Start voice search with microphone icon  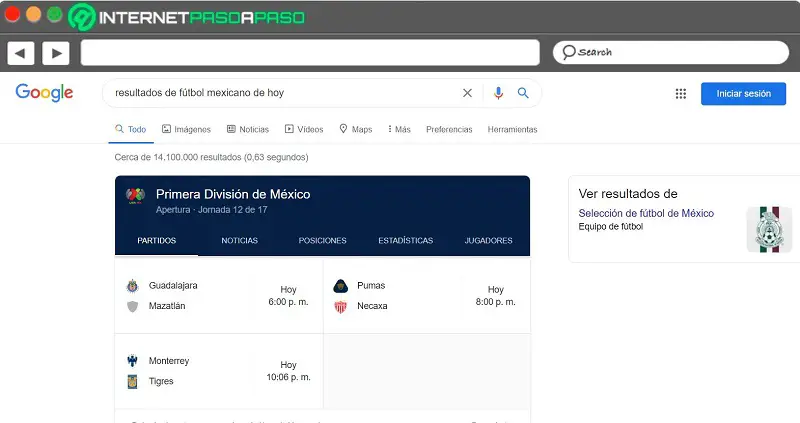pos(498,93)
